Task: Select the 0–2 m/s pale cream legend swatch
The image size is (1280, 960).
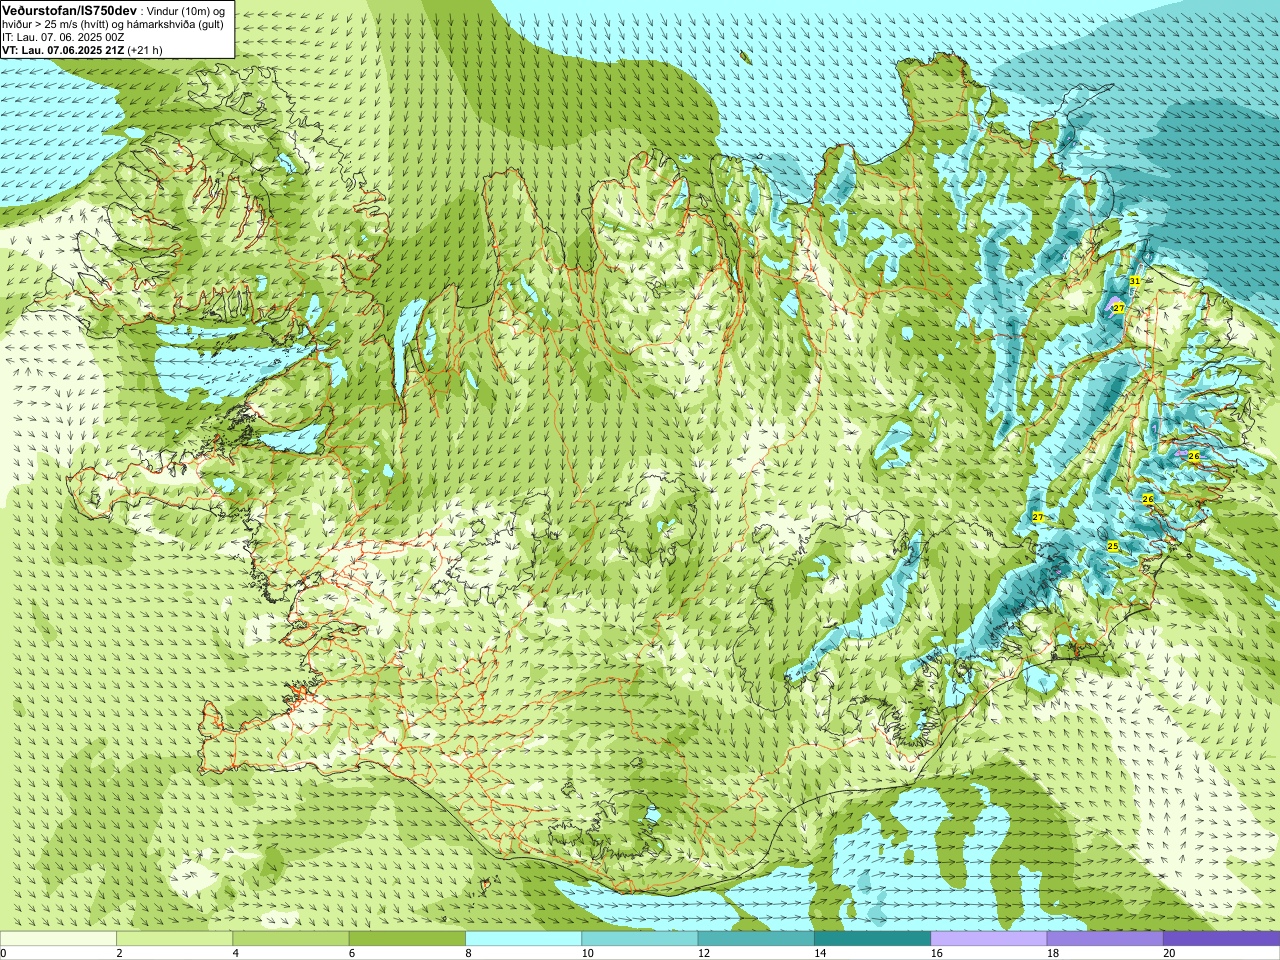Action: [x=58, y=939]
